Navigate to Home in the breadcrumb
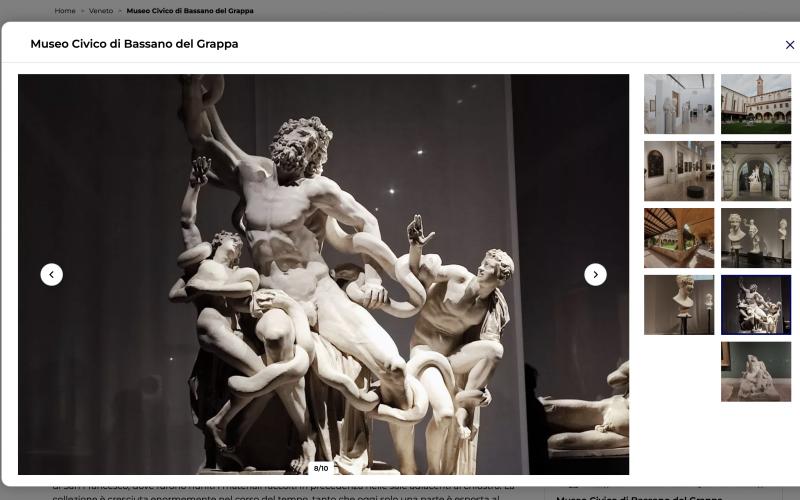The image size is (800, 500). pos(65,11)
